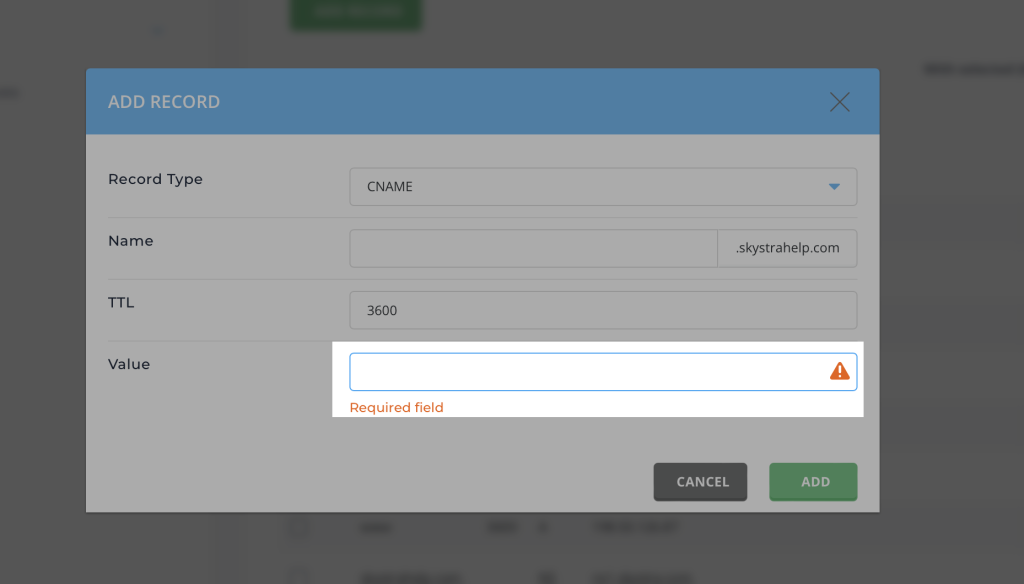This screenshot has height=584, width=1024.
Task: Click the Name field label
Action: tap(130, 241)
